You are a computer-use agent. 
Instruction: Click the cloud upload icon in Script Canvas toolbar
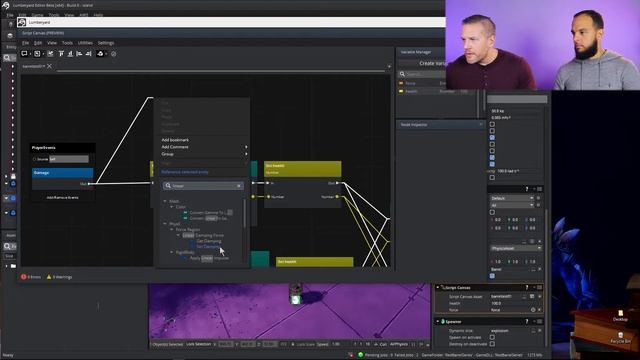[x=100, y=53]
